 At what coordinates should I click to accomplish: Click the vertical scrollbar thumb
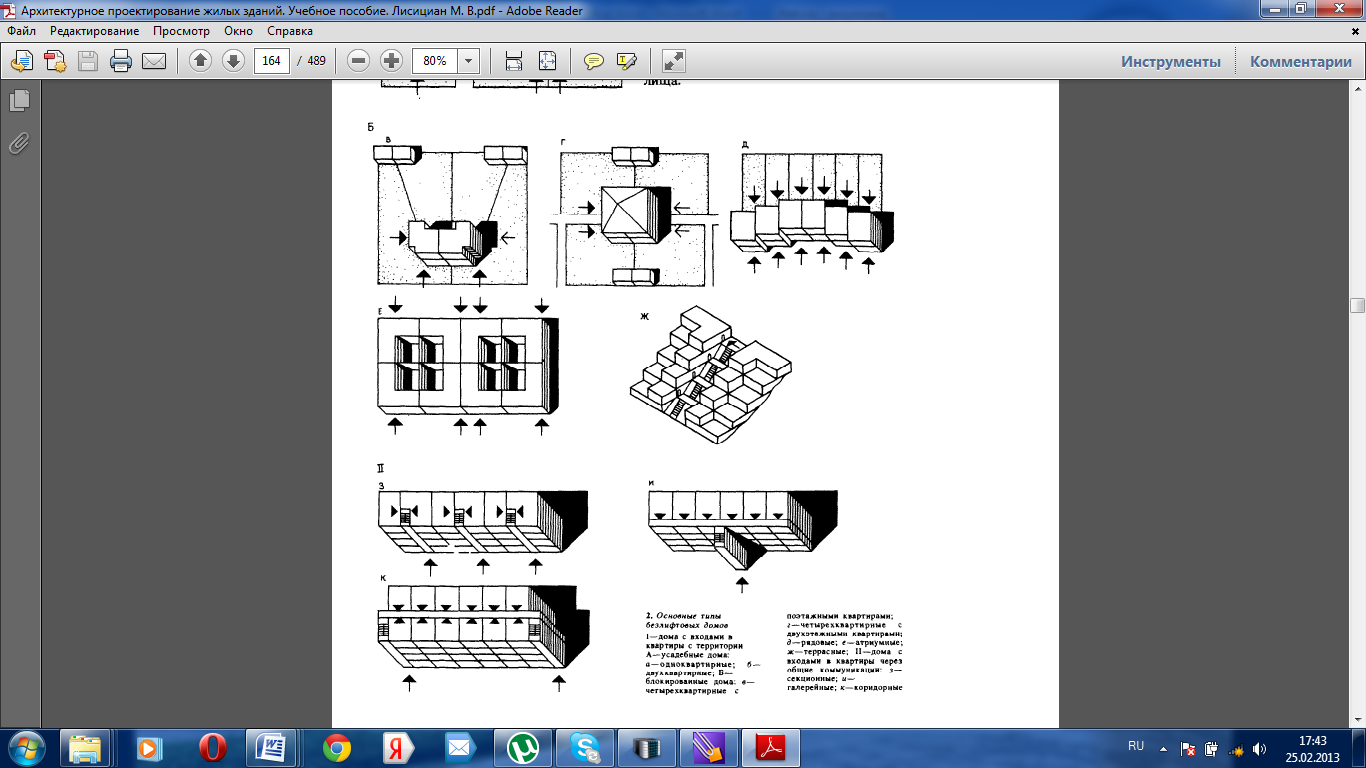point(1357,305)
